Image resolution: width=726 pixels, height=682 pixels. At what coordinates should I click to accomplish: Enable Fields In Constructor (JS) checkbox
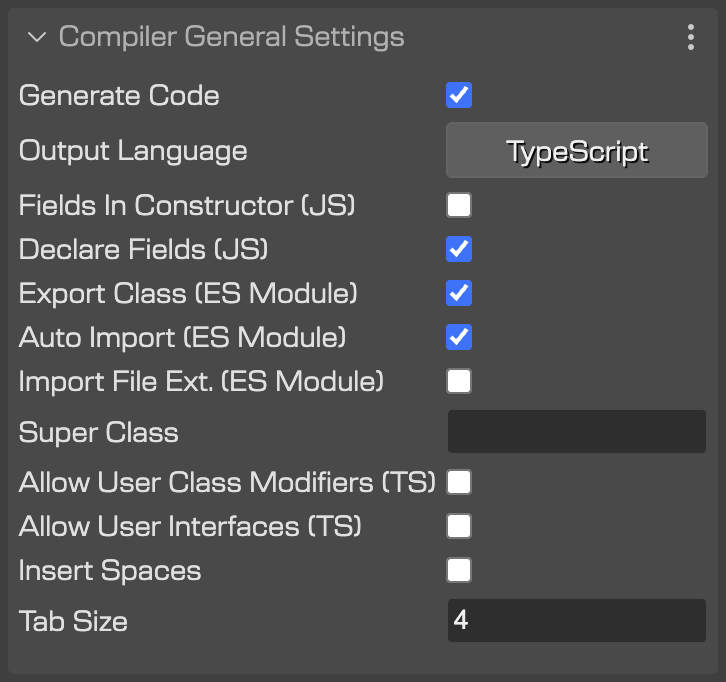[459, 205]
